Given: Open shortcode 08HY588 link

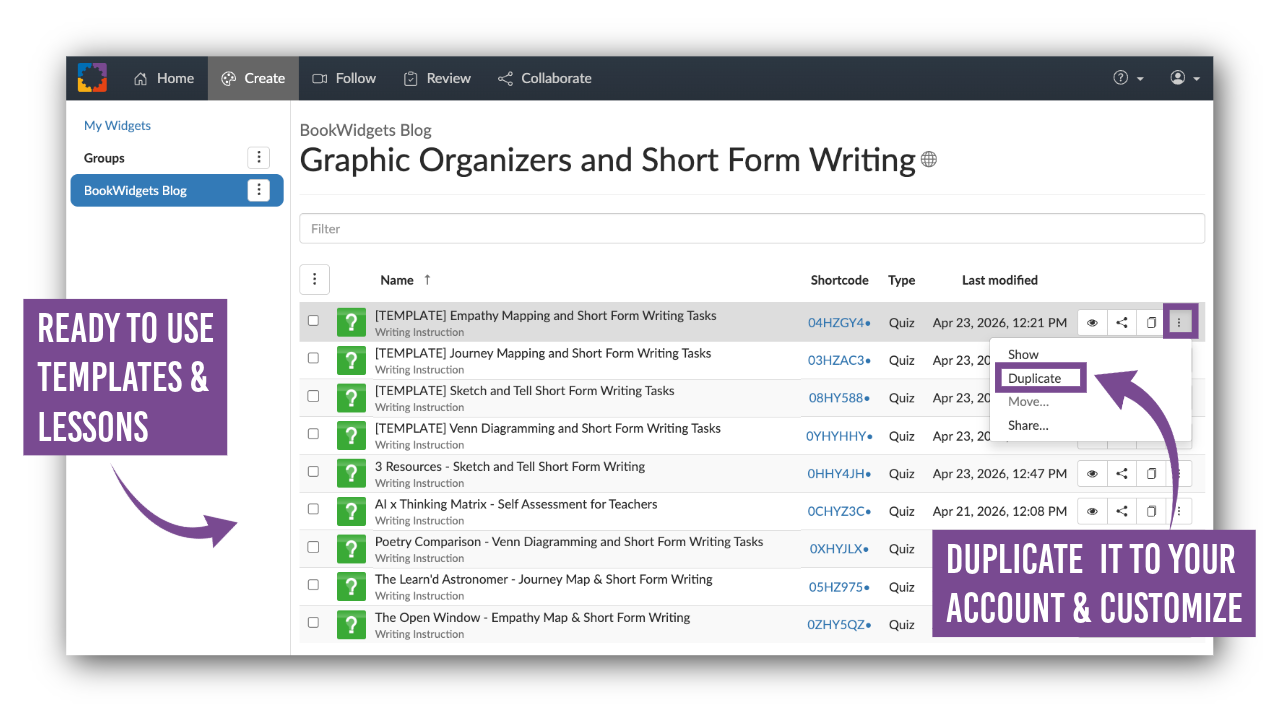Looking at the screenshot, I should coord(839,398).
